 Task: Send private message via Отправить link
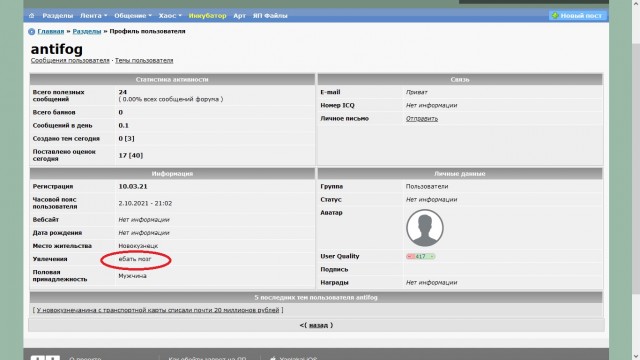[x=422, y=119]
